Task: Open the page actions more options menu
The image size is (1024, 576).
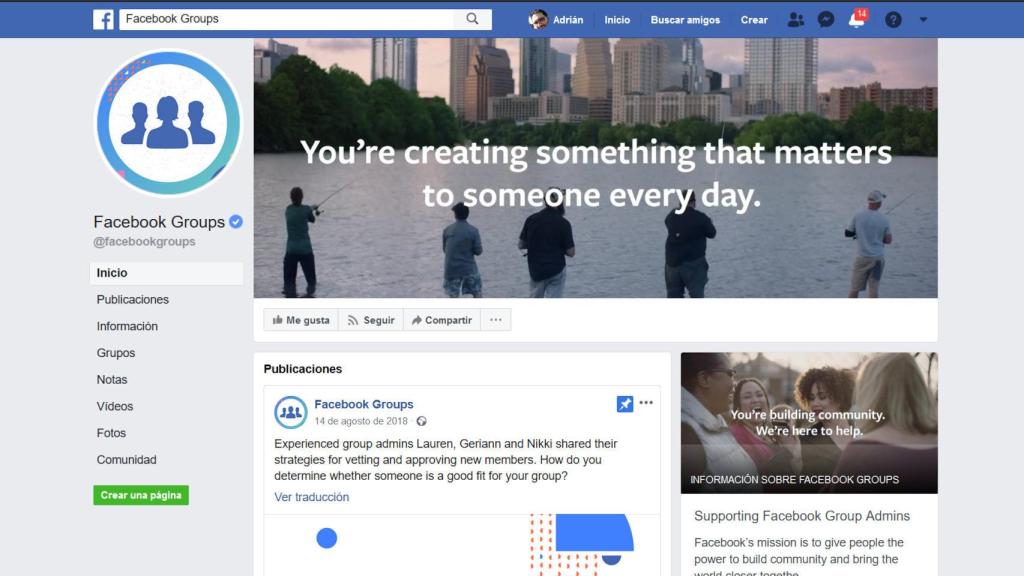Action: tap(496, 320)
